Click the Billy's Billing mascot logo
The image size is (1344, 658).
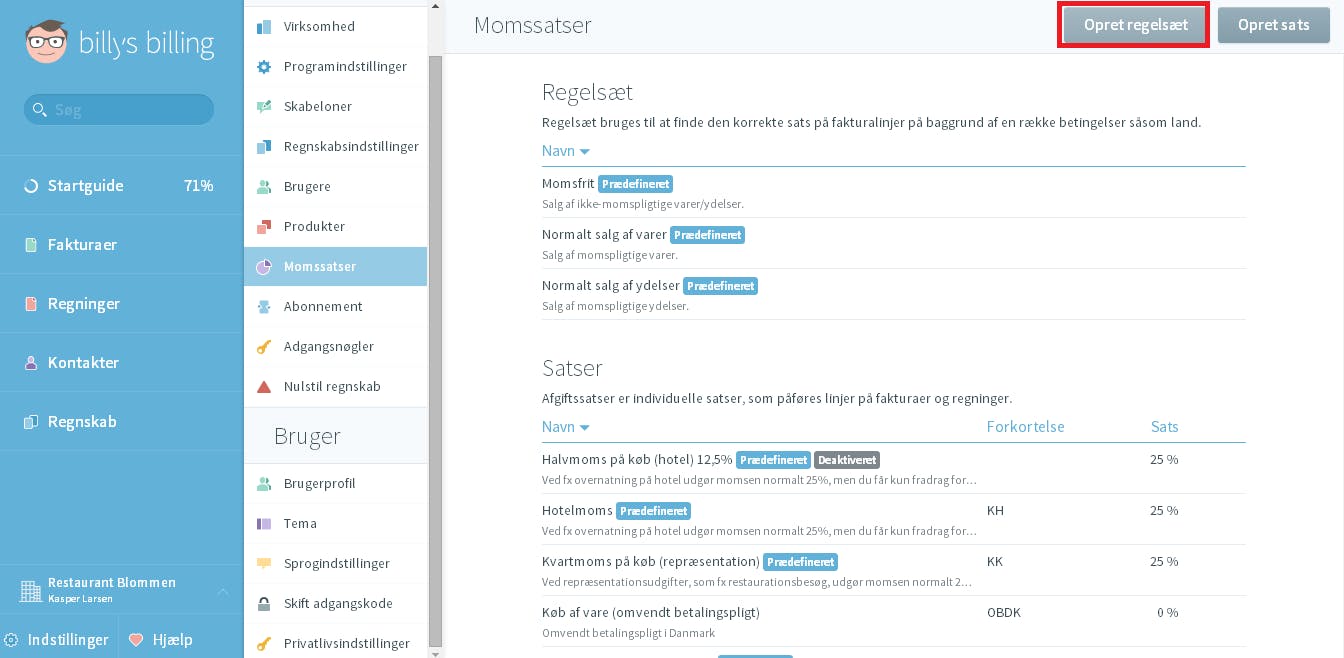[46, 42]
